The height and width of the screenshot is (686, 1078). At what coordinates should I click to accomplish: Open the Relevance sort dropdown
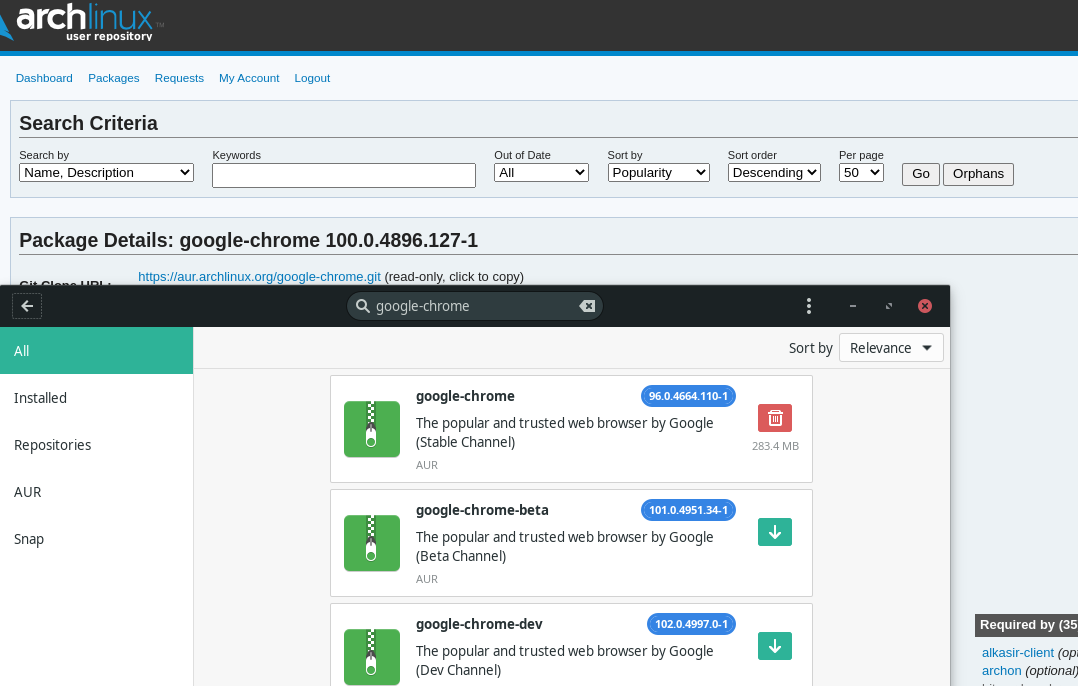click(x=890, y=348)
